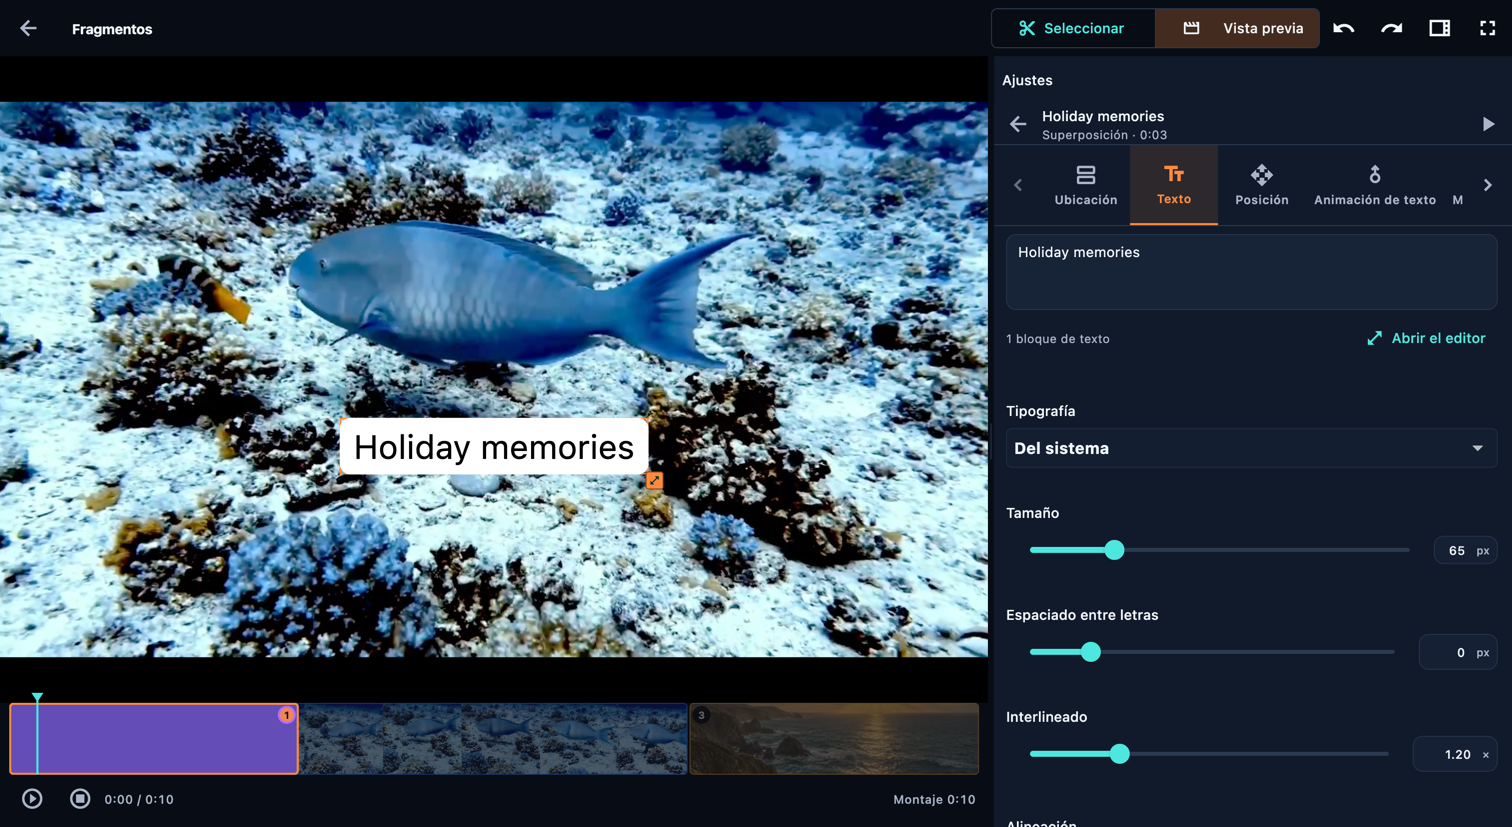Select the sunset clip numbered 3
Screen dimensions: 1512x827
pos(834,739)
